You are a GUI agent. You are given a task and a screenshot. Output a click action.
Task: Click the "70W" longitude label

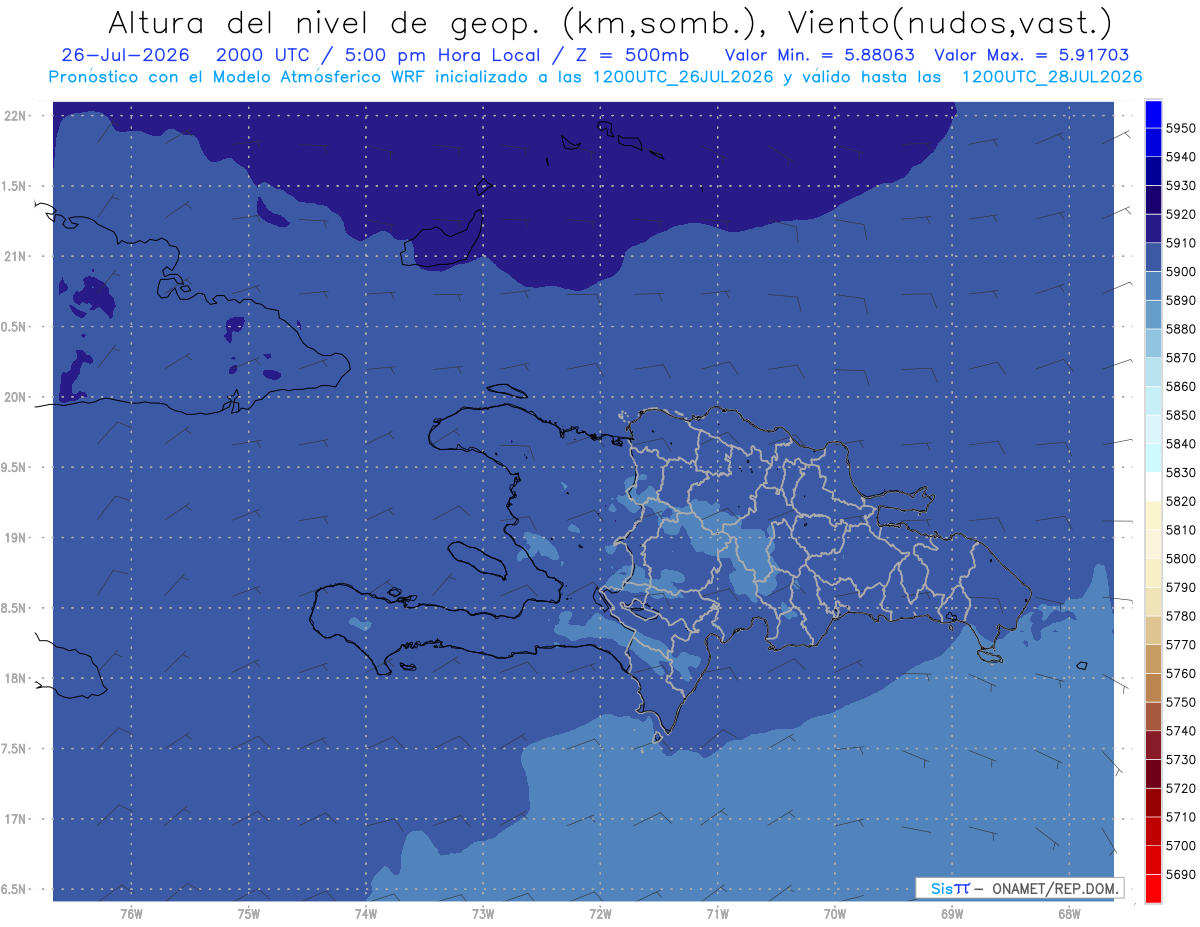point(835,914)
